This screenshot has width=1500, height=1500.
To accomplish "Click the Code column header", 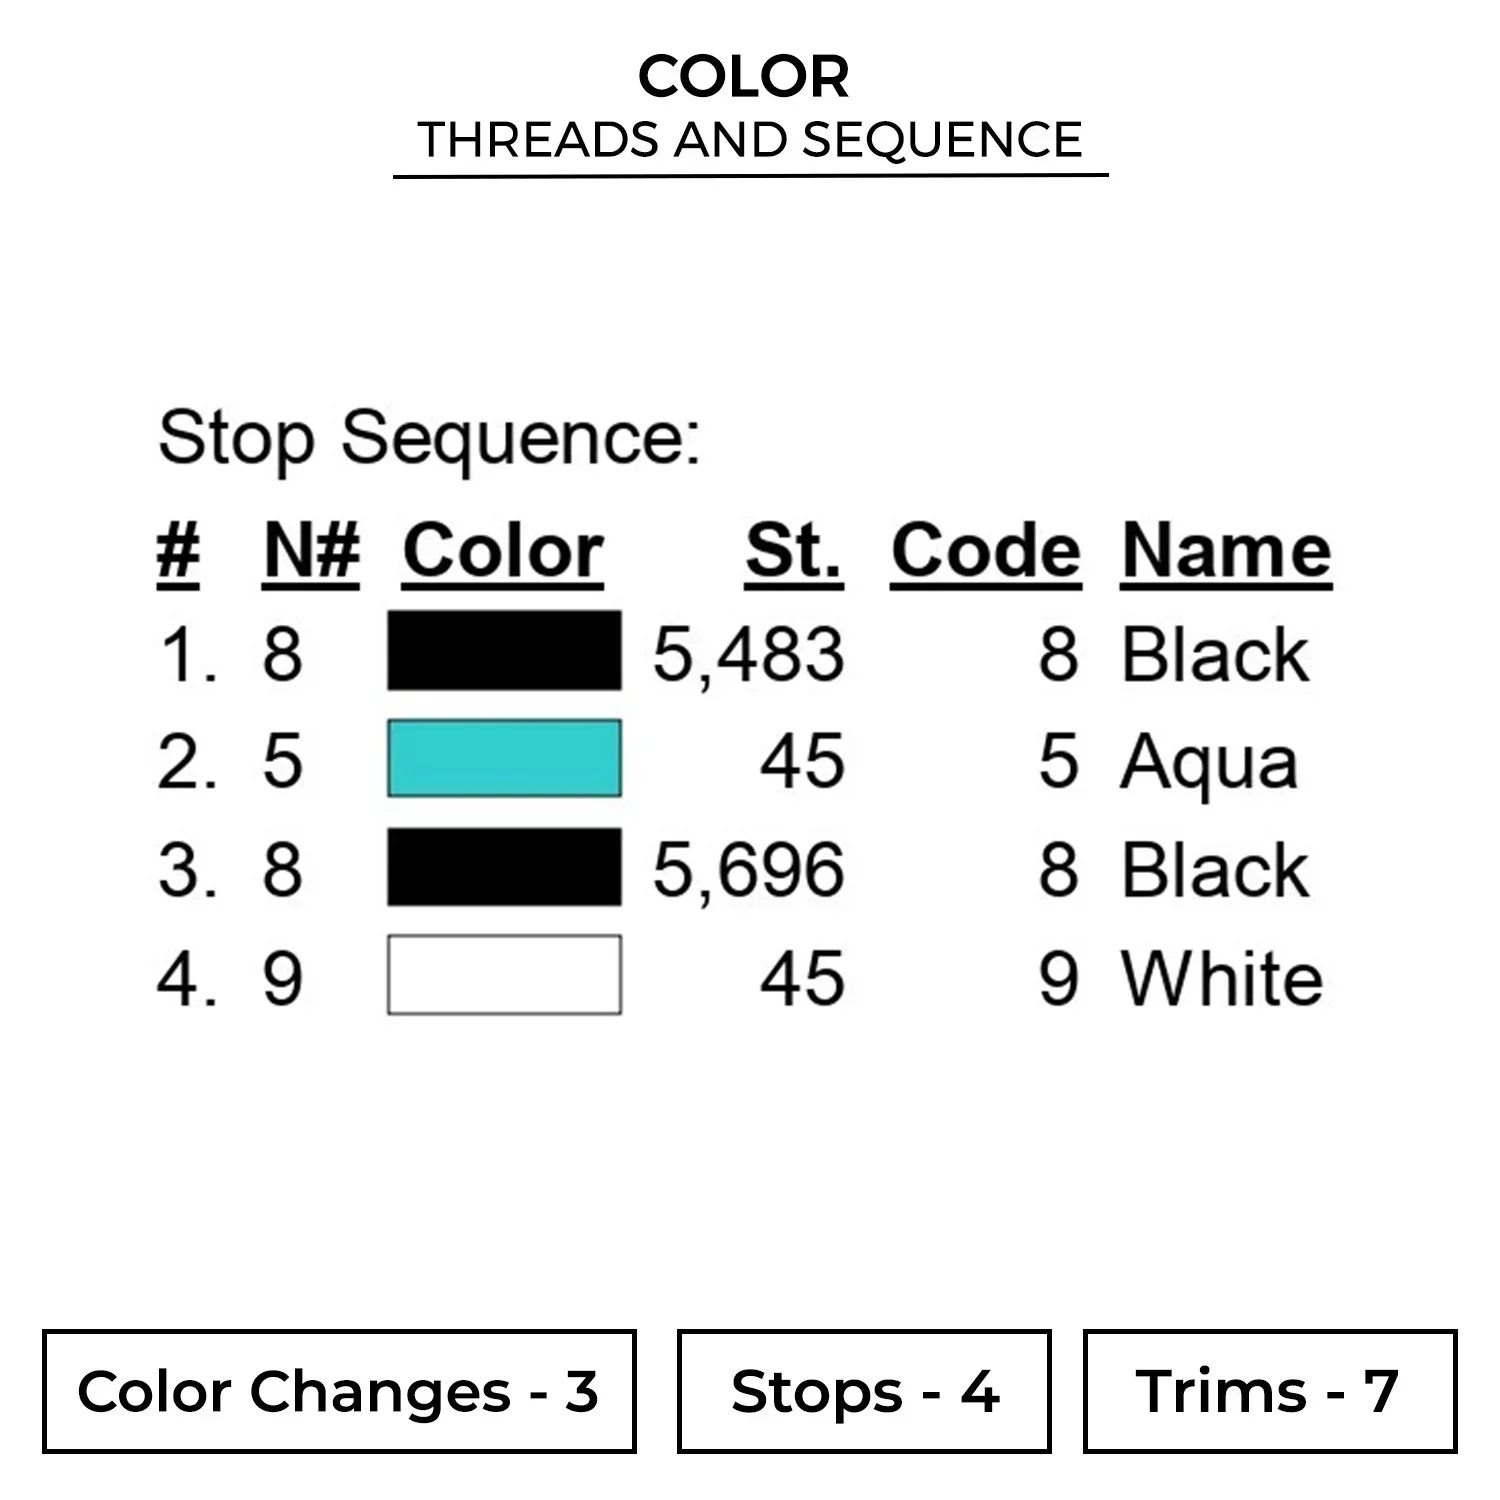I will point(986,552).
